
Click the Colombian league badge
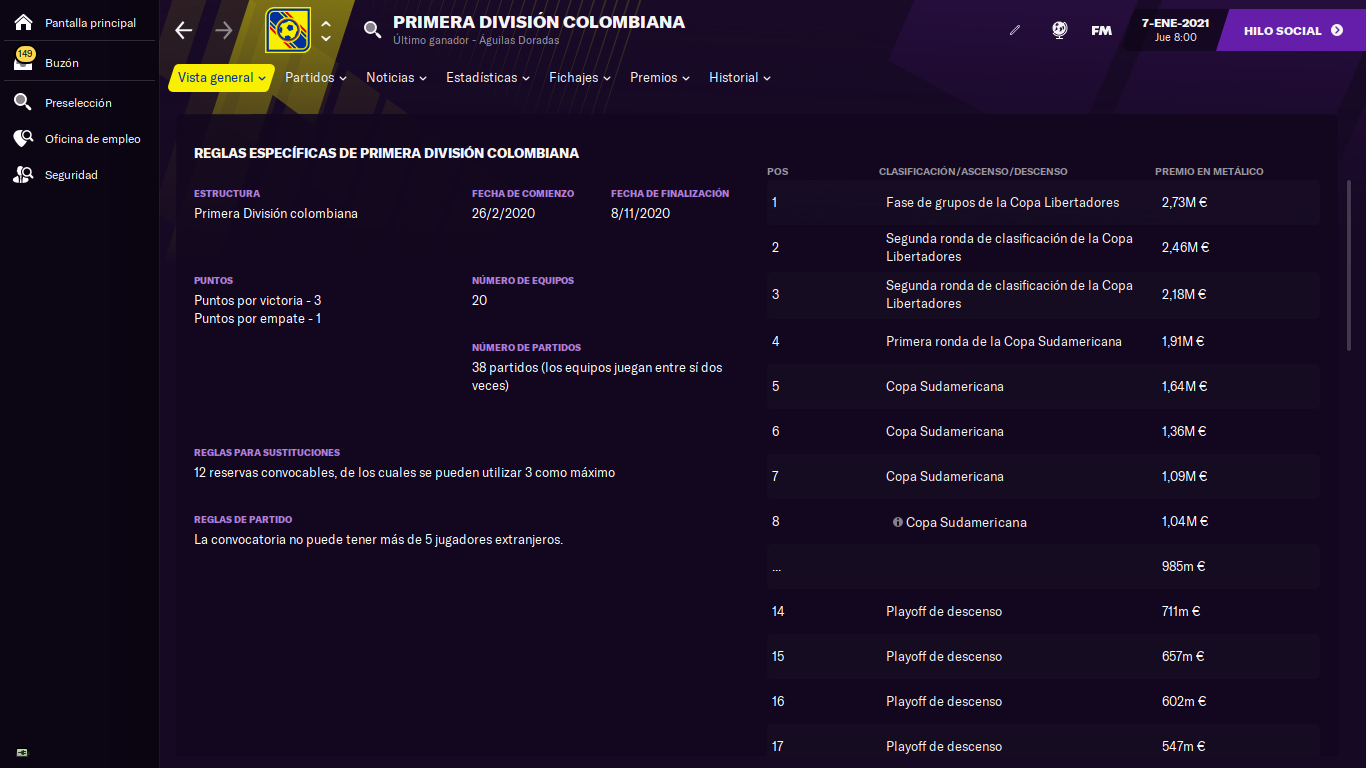click(288, 30)
